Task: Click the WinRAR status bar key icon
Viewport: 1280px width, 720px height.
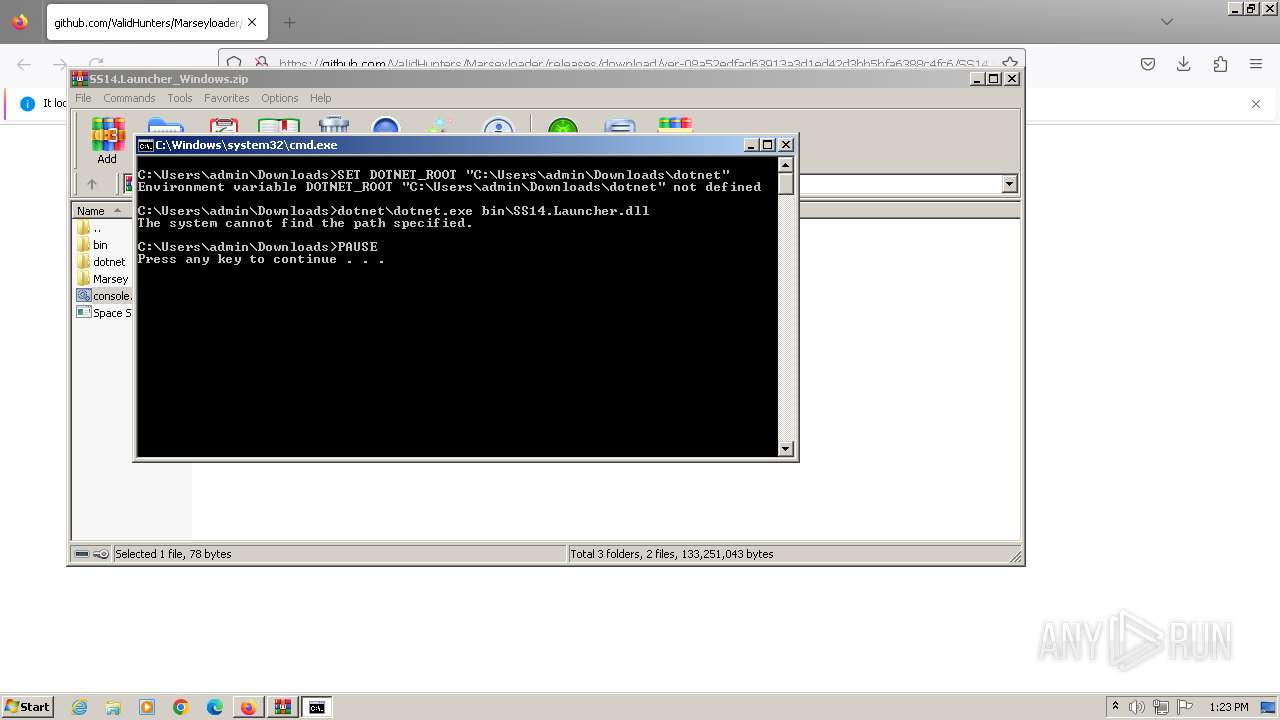Action: [x=101, y=554]
